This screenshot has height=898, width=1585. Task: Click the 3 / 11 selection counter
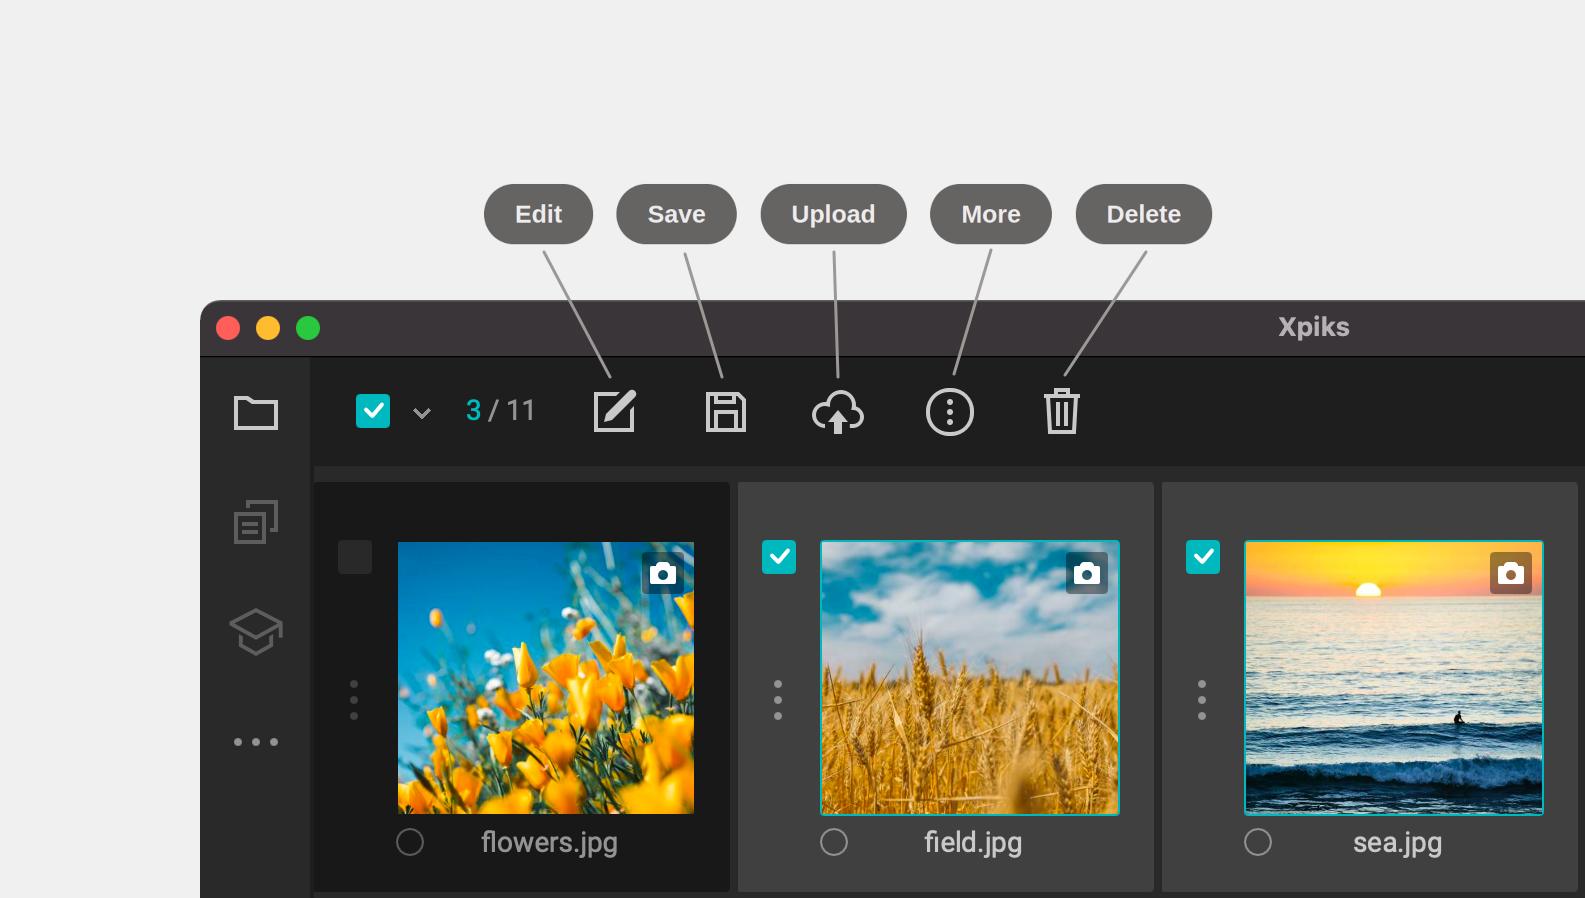(500, 411)
